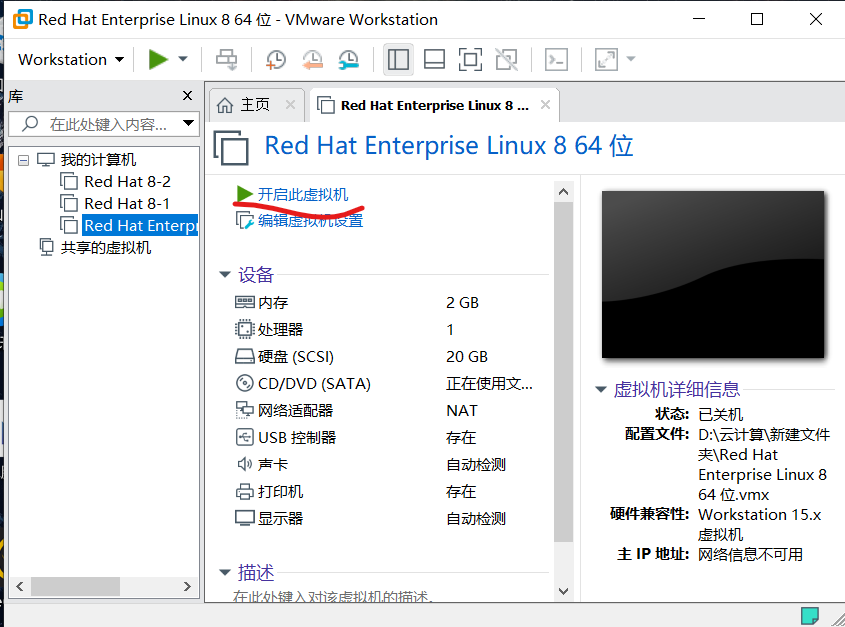Click the 网络信息不可用 IP address value
Viewport: 845px width, 627px height.
[x=750, y=554]
